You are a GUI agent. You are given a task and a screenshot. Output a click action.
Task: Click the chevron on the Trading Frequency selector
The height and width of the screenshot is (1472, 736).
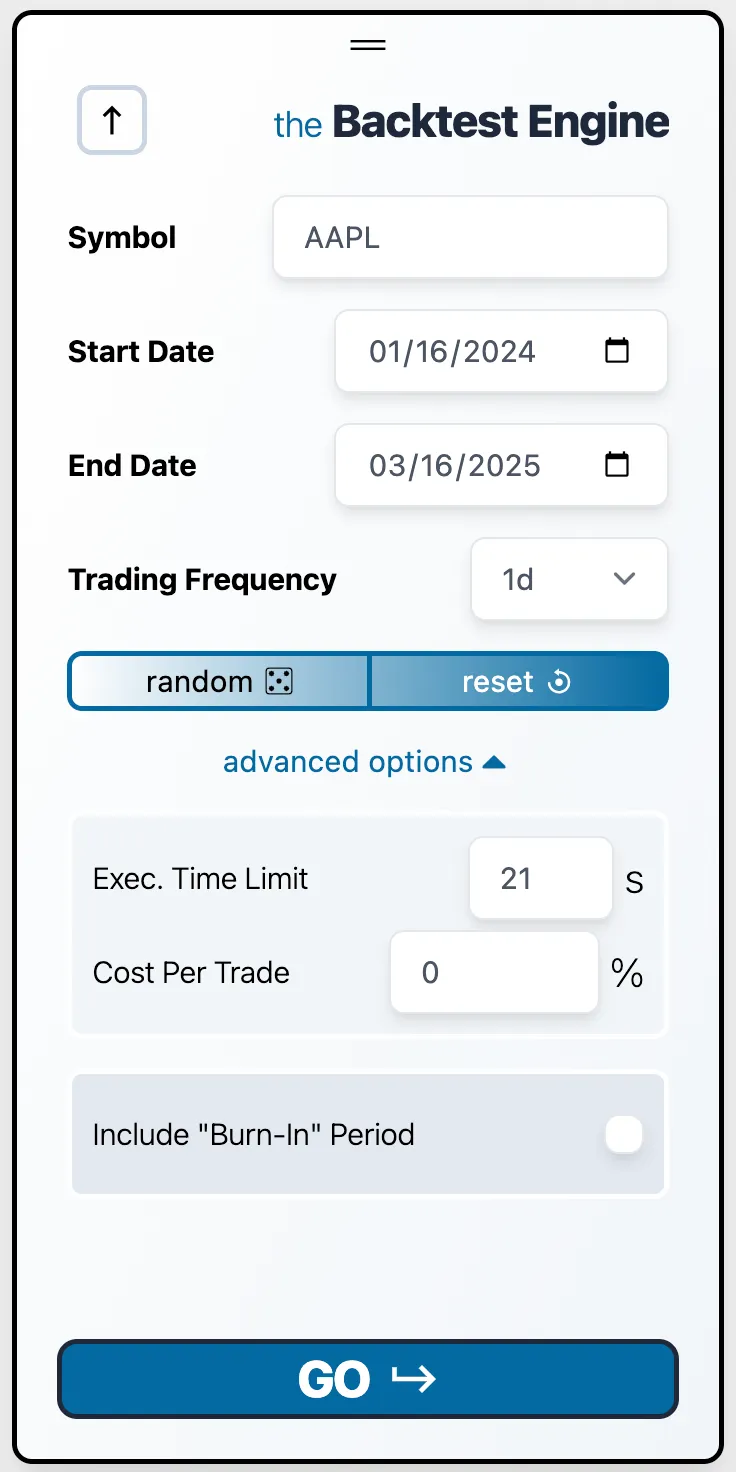pyautogui.click(x=624, y=579)
